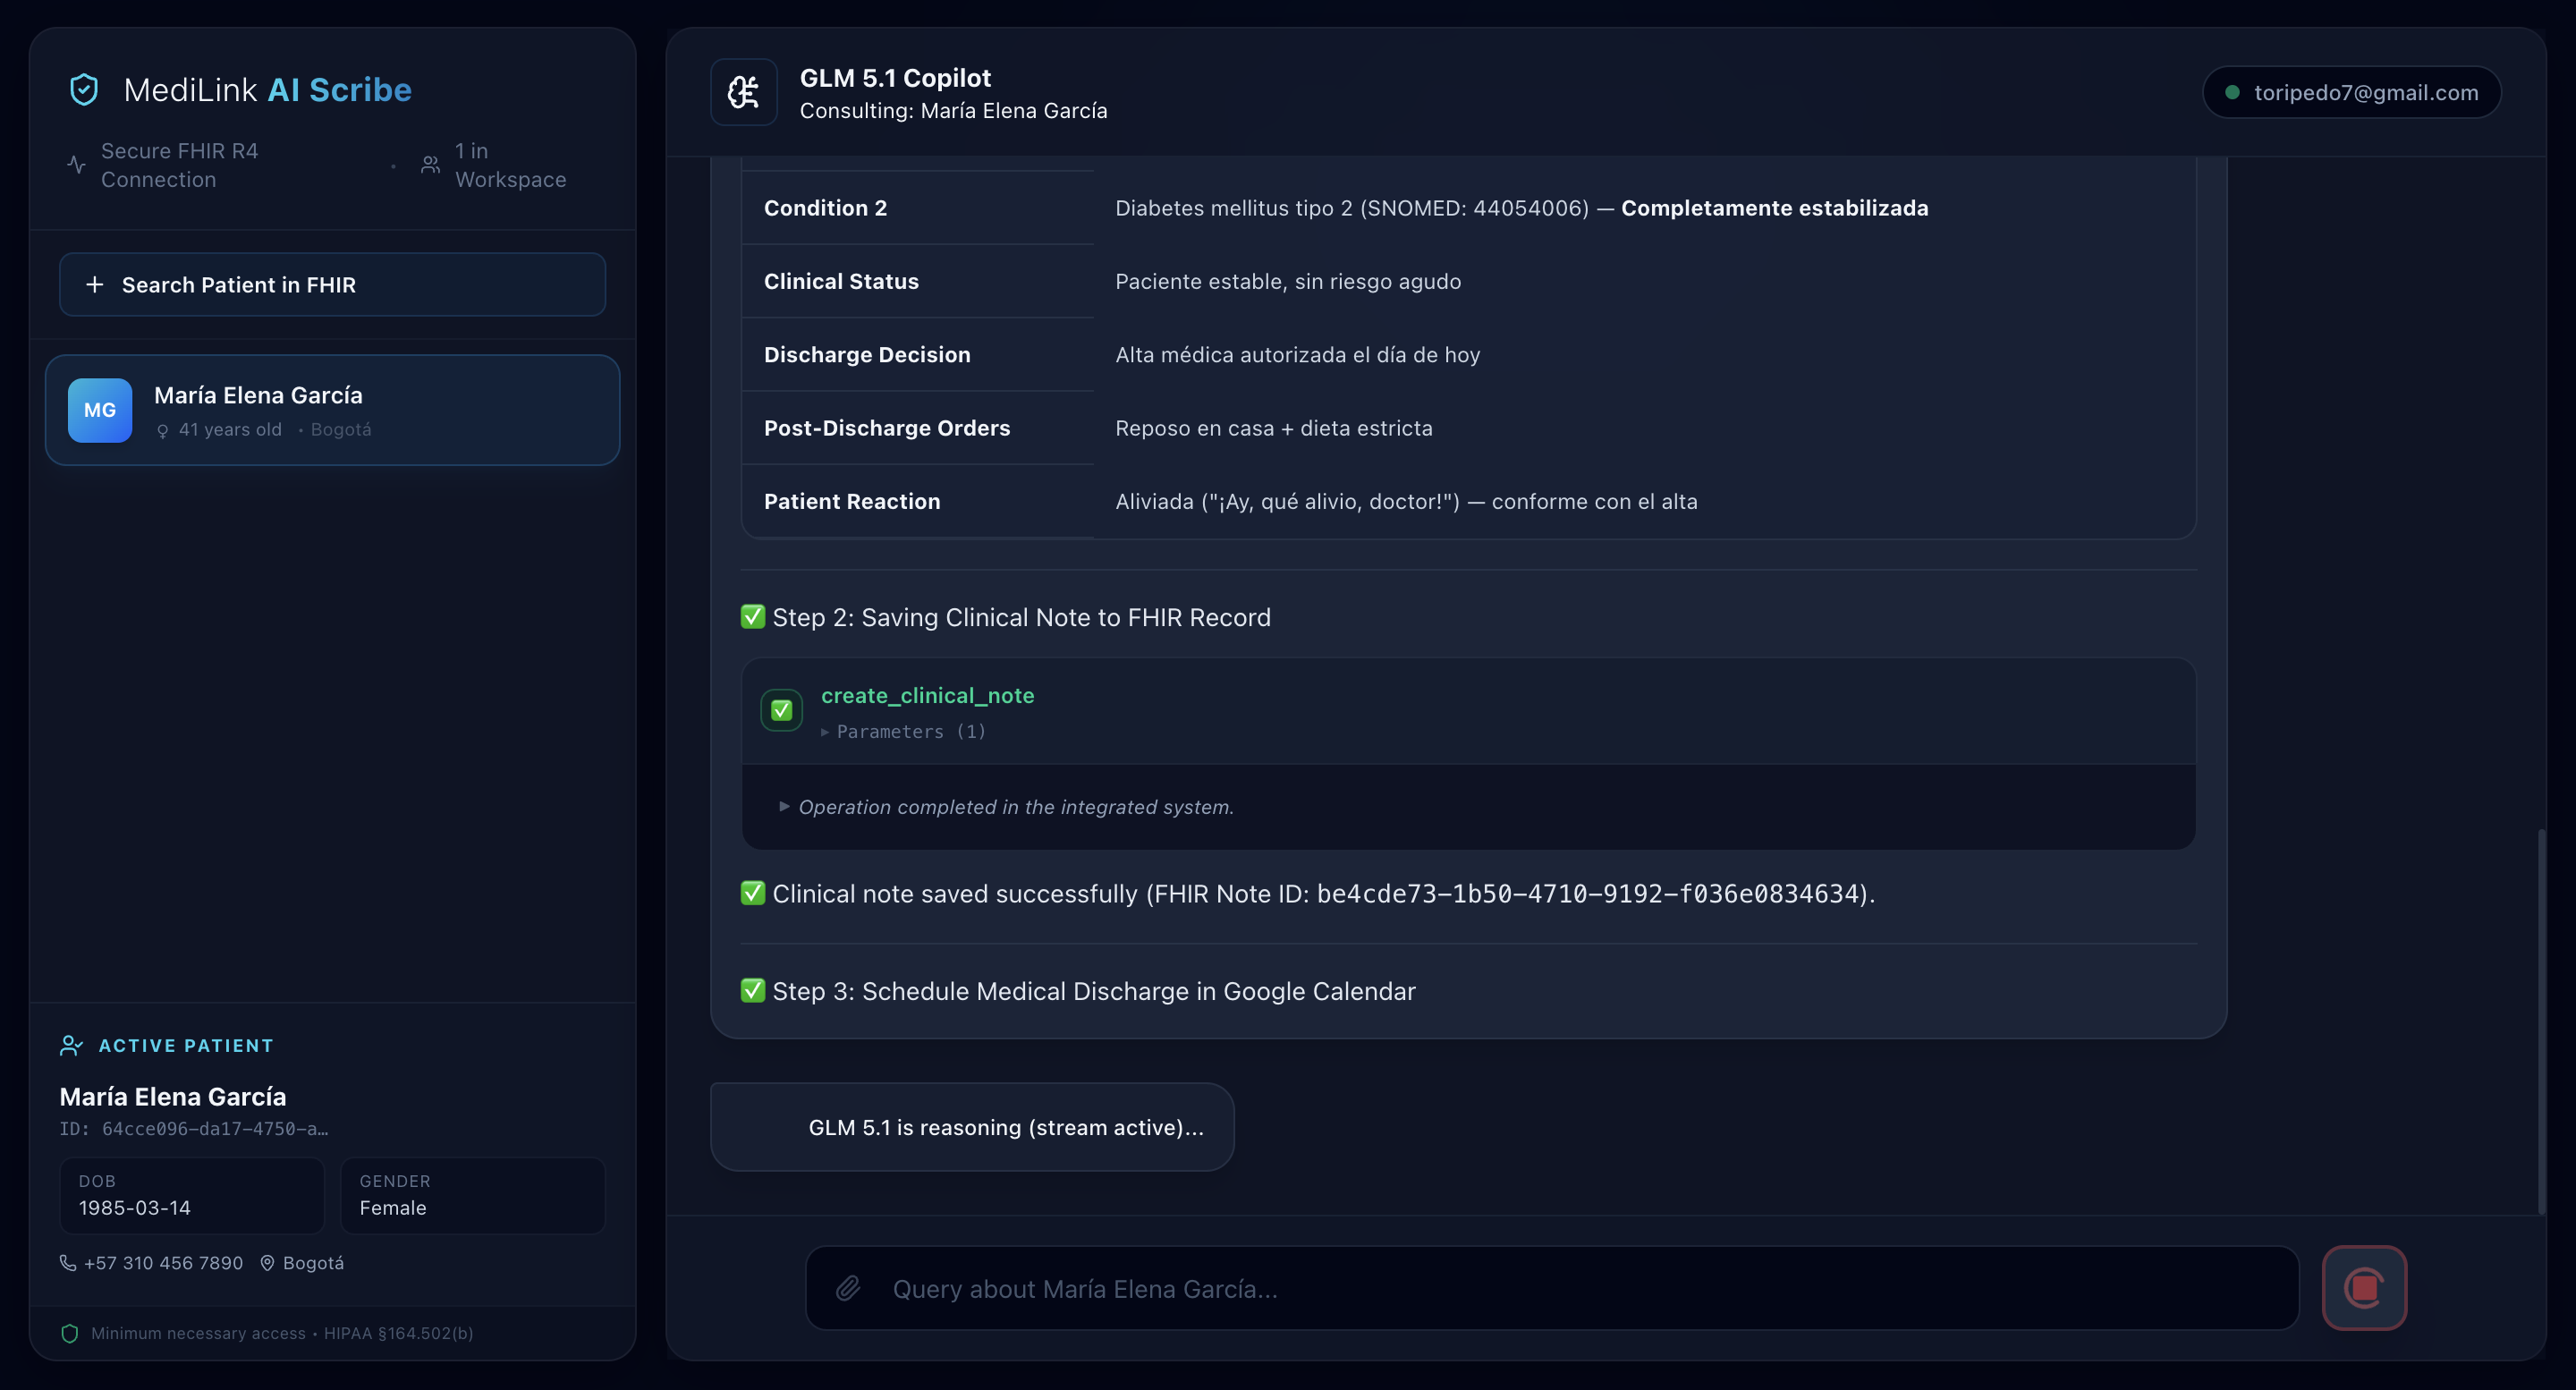Expand the Parameters (1) disclosure

pyautogui.click(x=903, y=731)
